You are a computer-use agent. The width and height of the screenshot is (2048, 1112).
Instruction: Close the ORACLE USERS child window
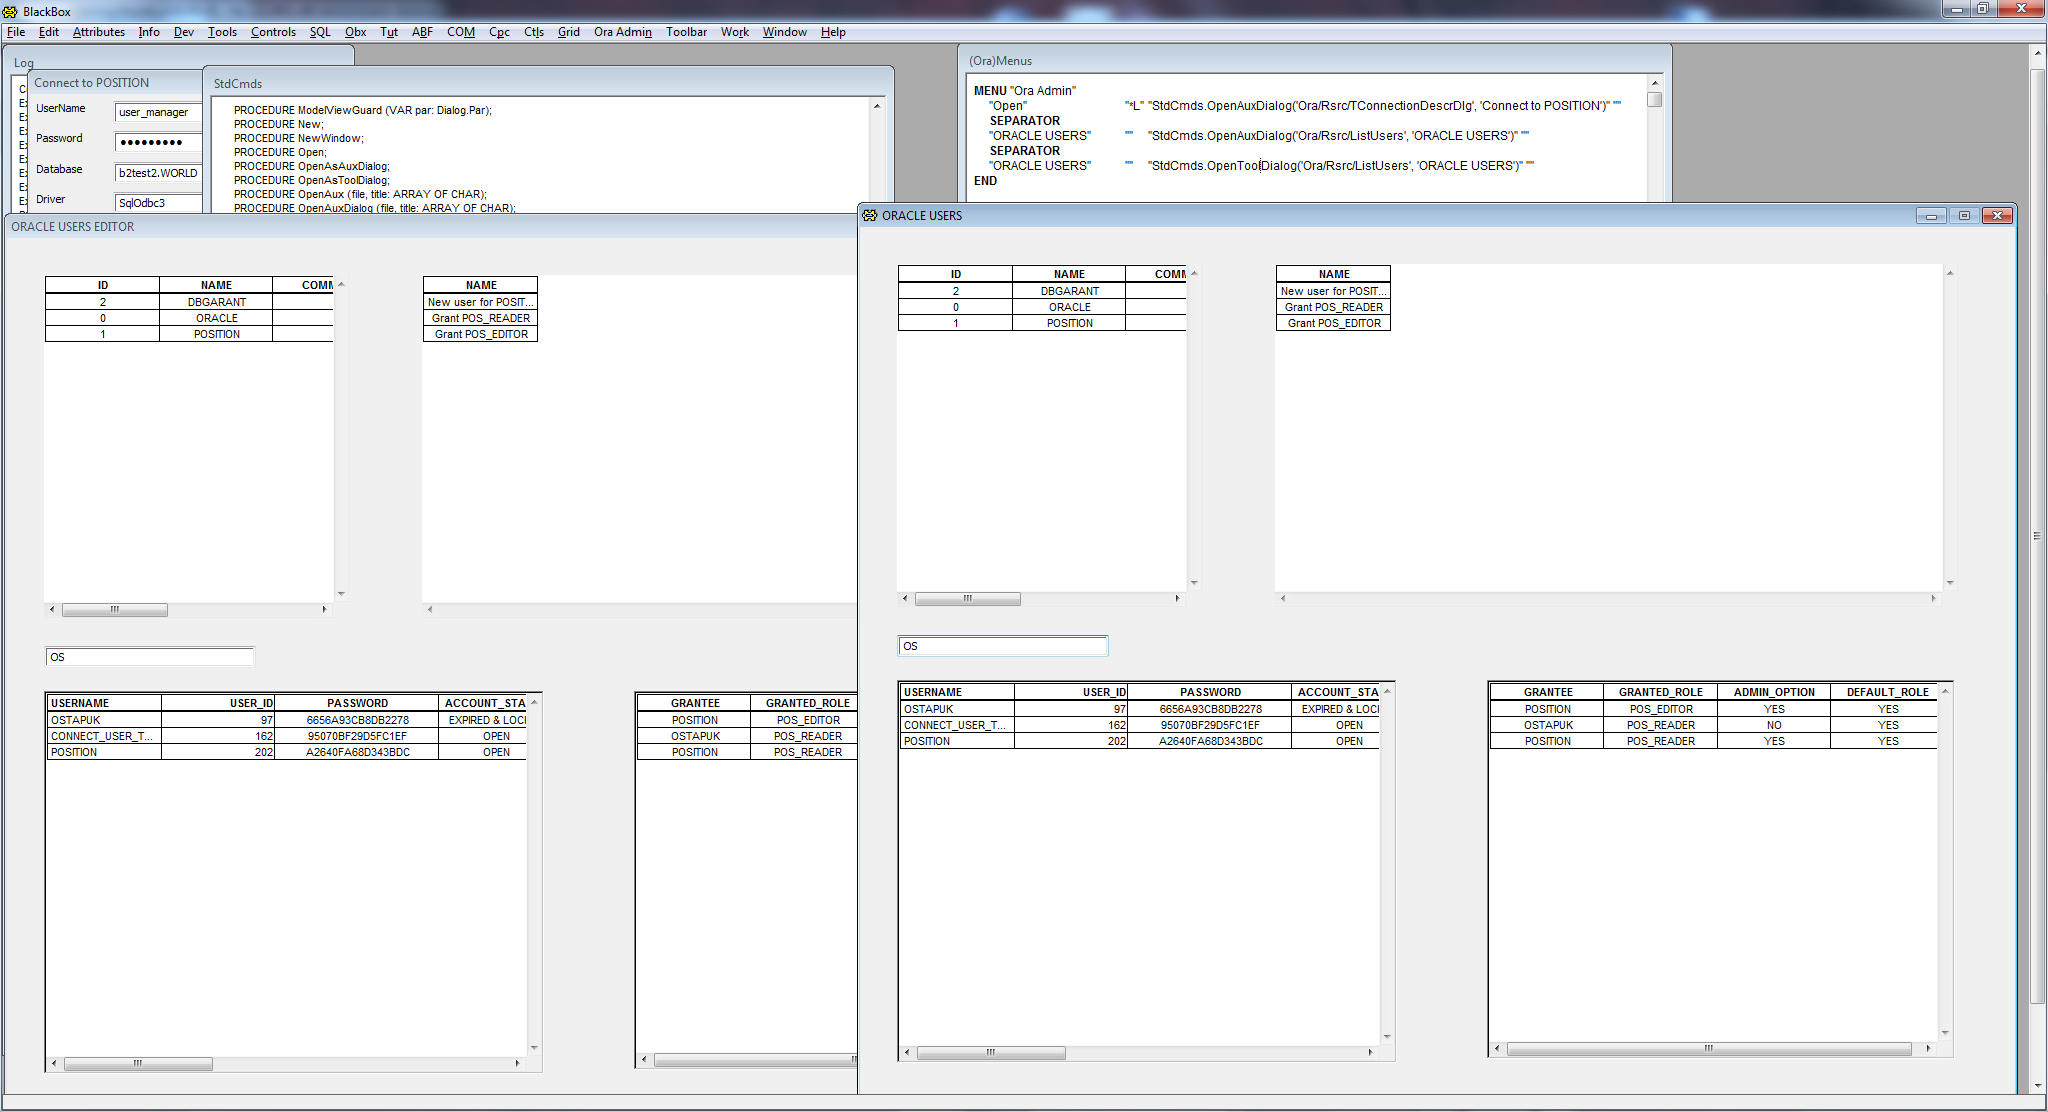1997,215
